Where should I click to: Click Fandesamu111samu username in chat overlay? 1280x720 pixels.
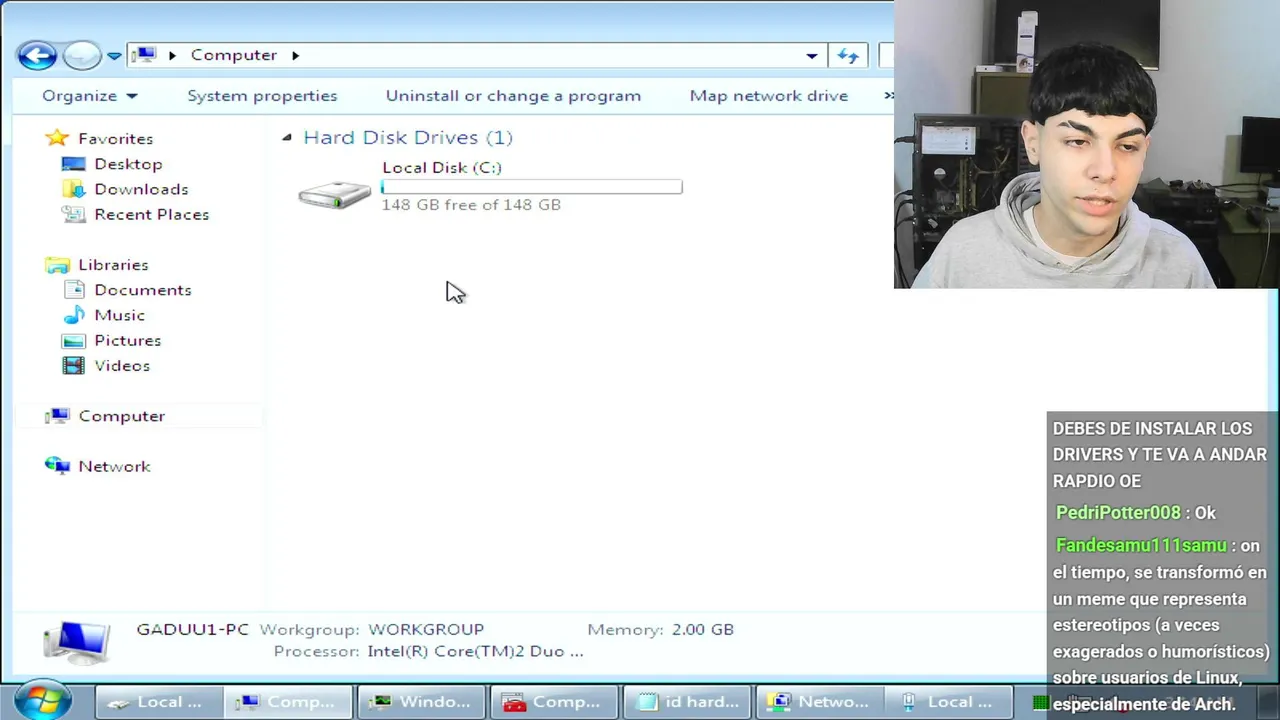[x=1141, y=545]
